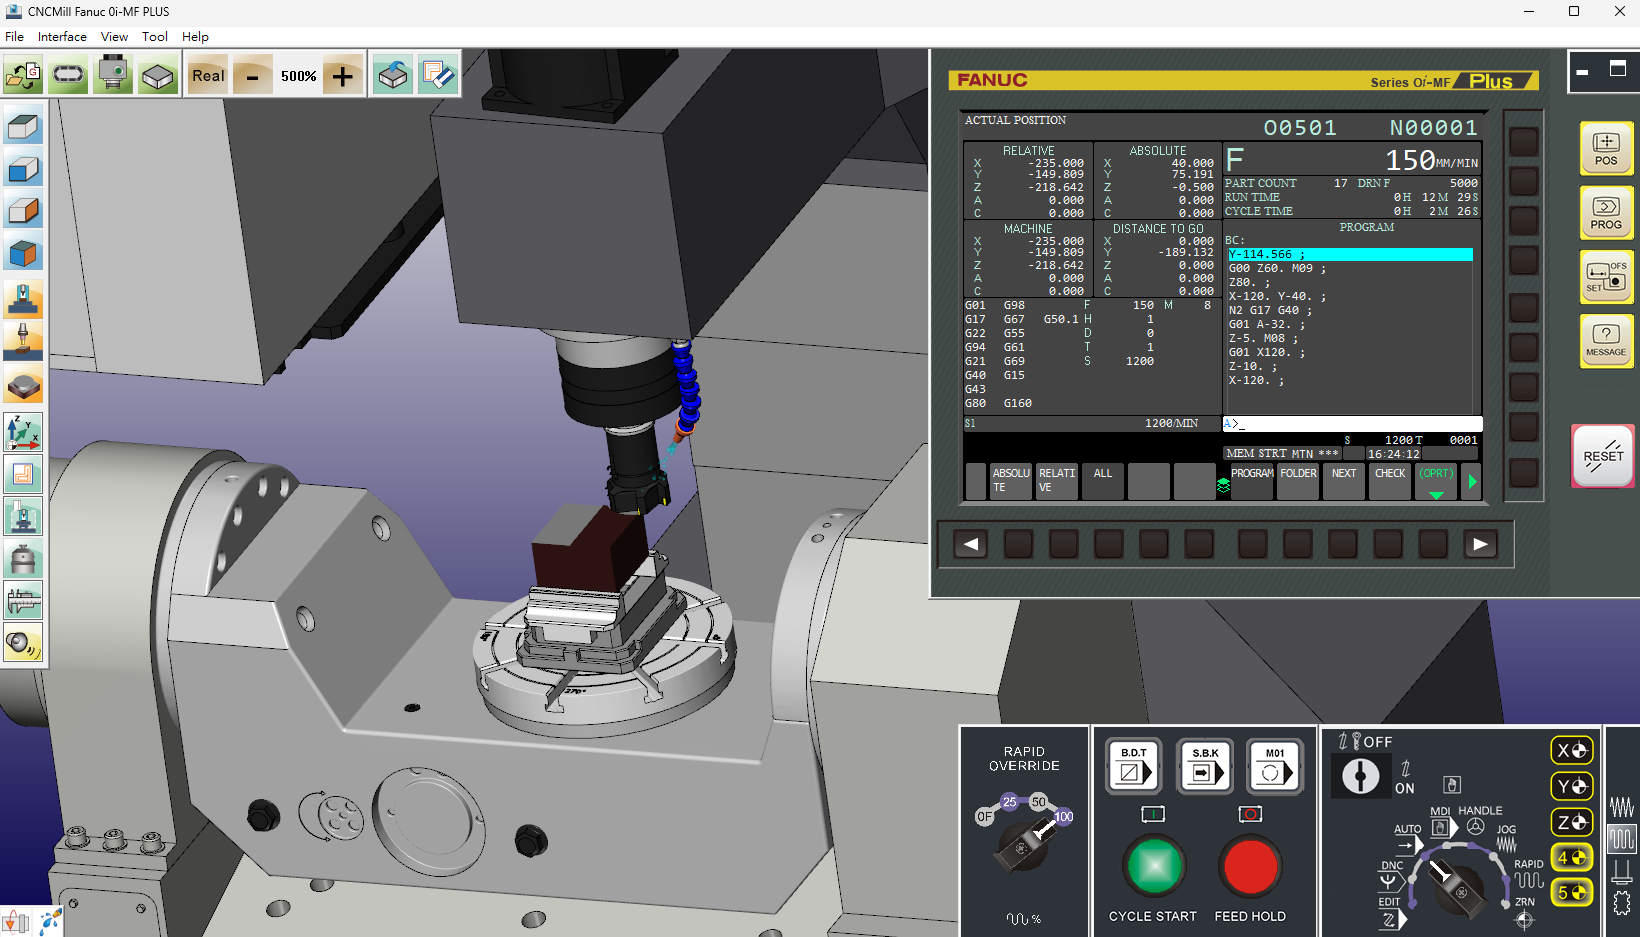Select the 4th axis home button

[x=1572, y=857]
